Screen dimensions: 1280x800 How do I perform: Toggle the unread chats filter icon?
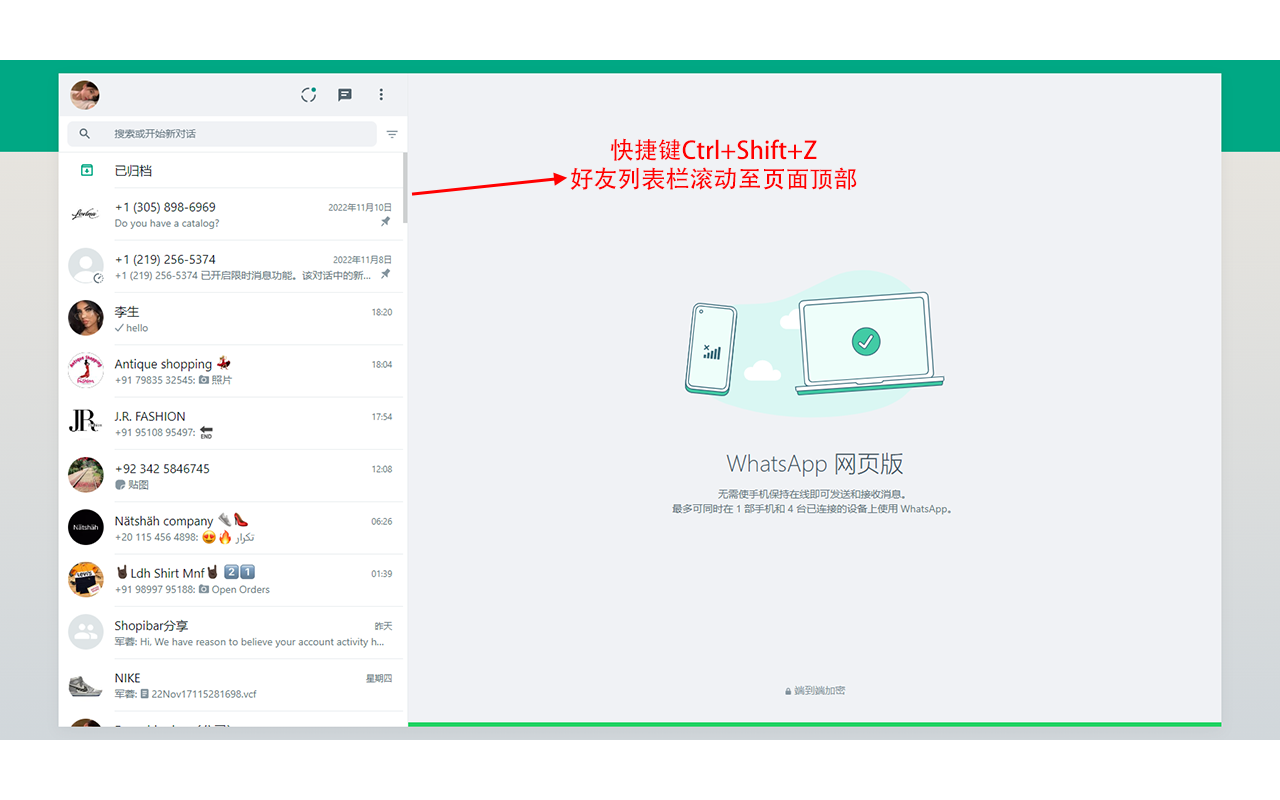point(392,134)
